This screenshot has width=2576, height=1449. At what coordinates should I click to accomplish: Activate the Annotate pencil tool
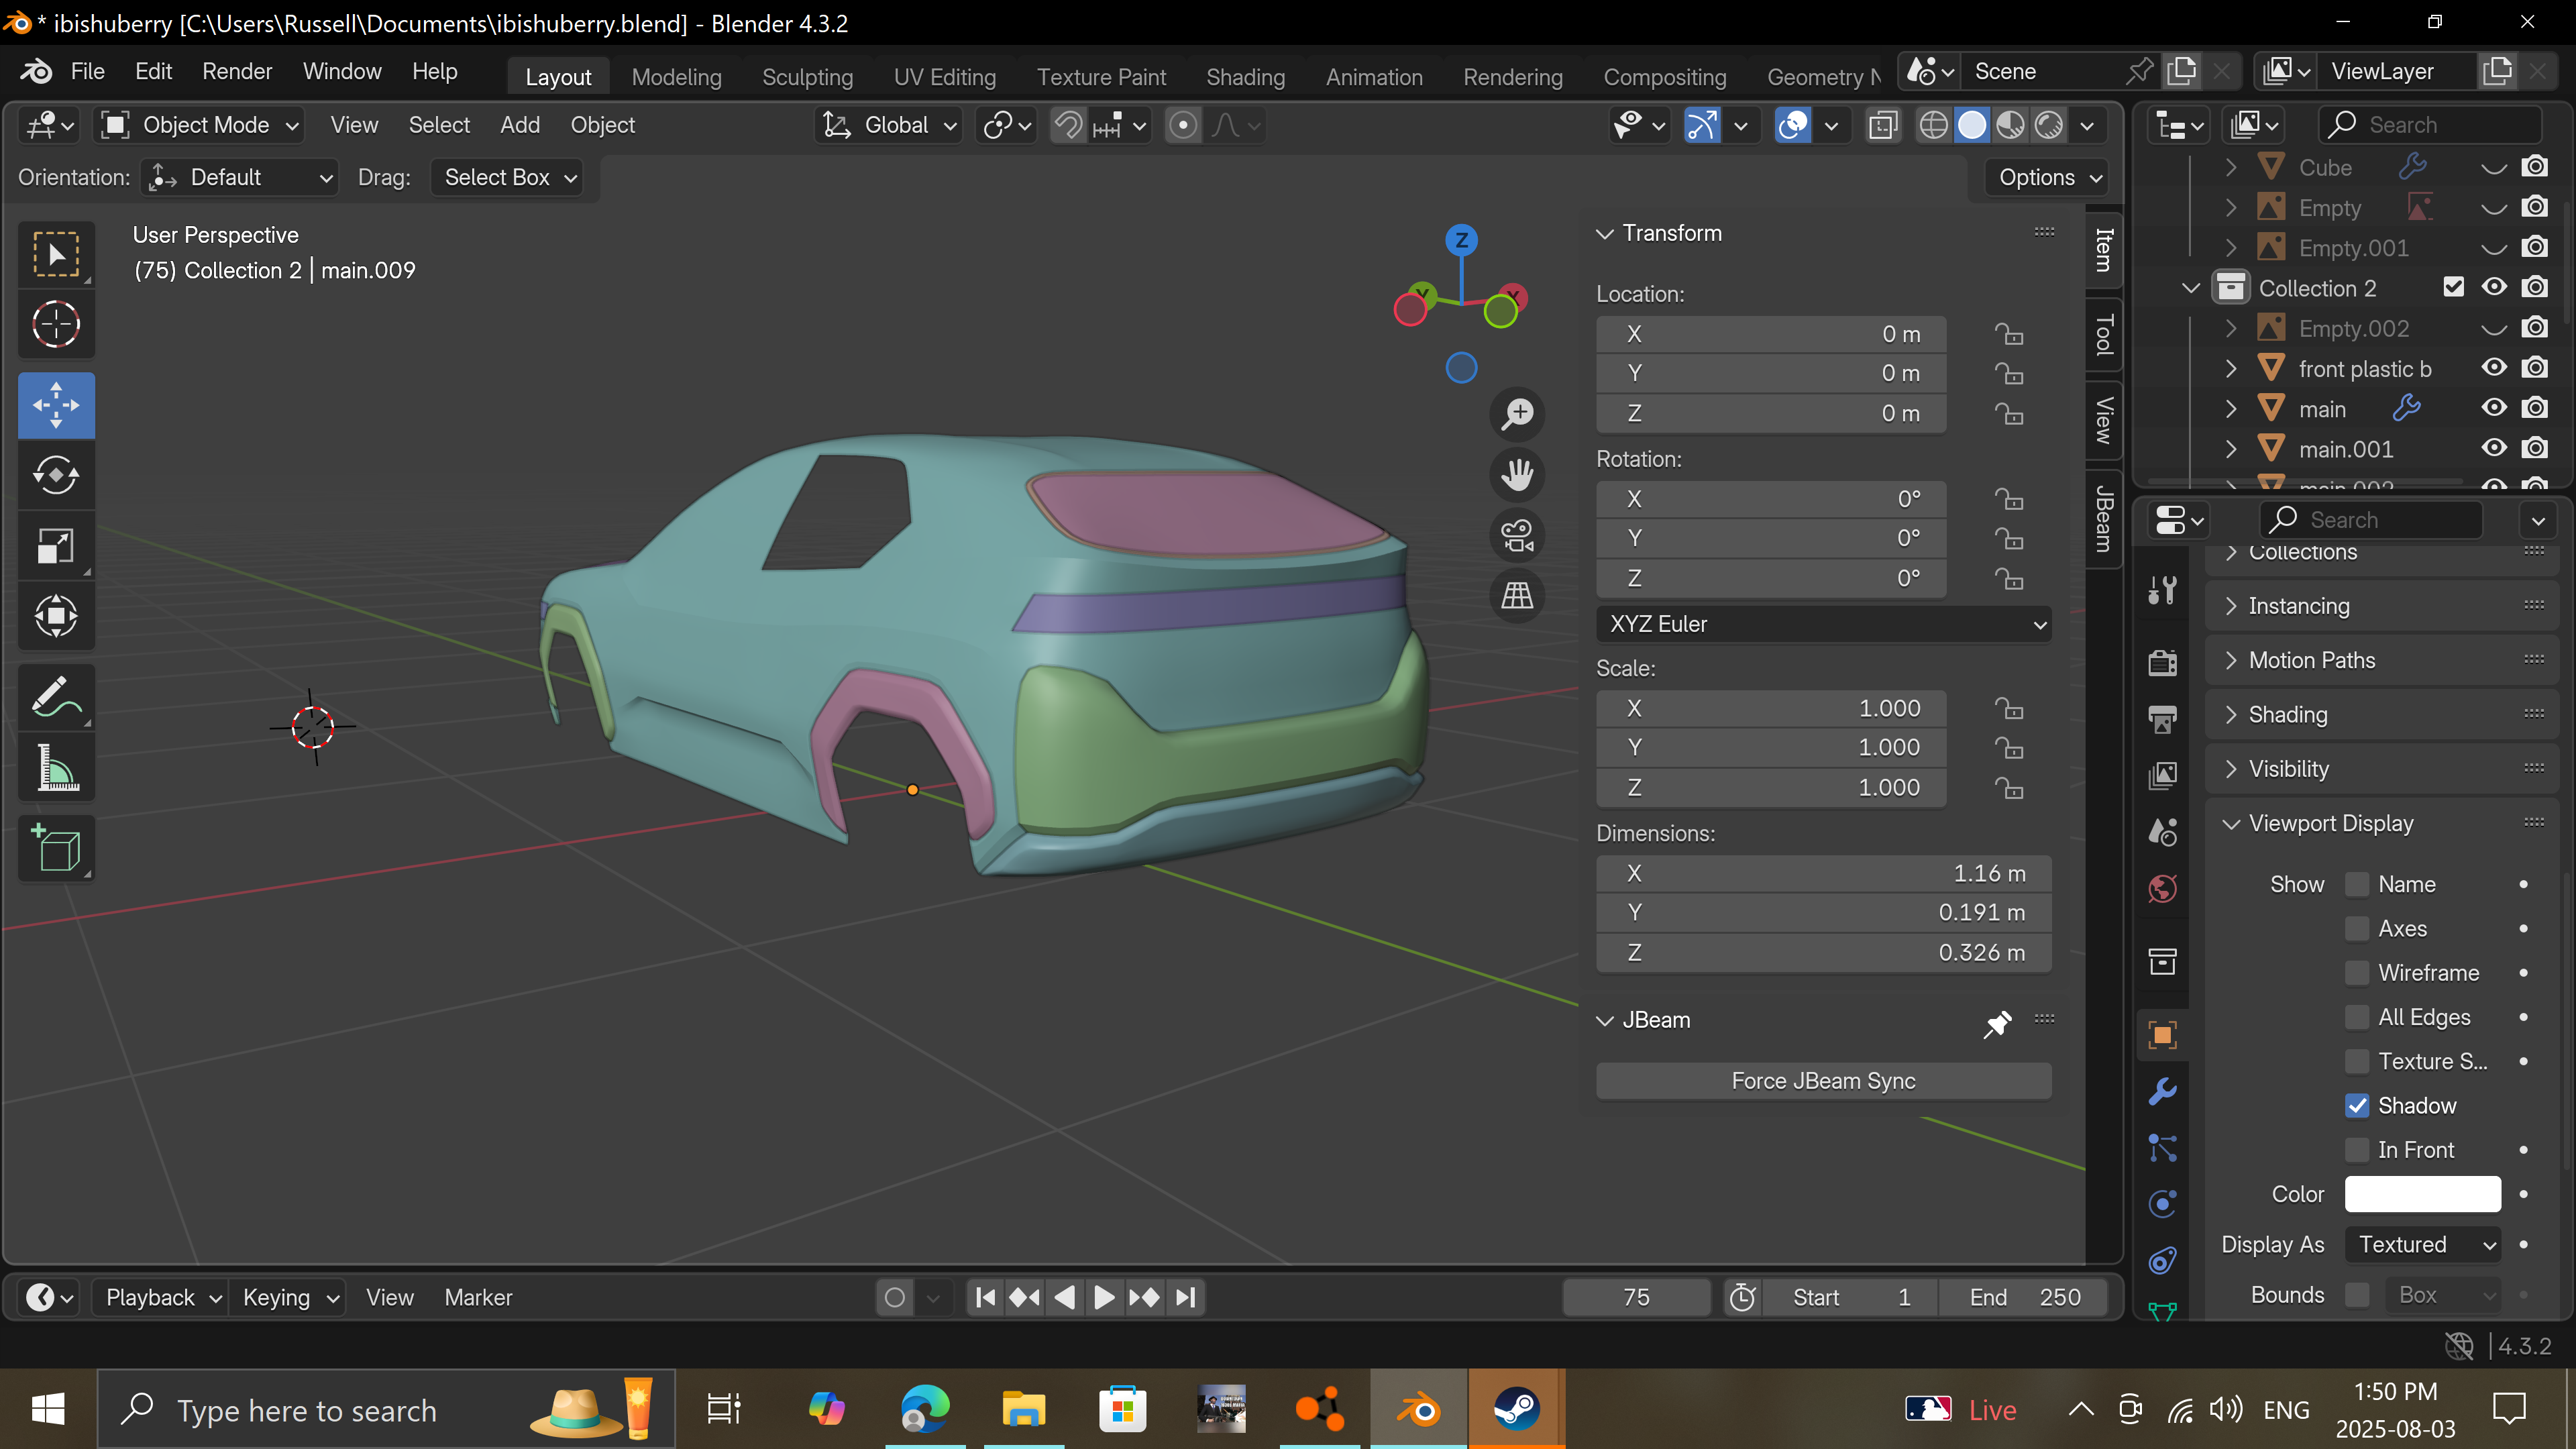pyautogui.click(x=56, y=697)
